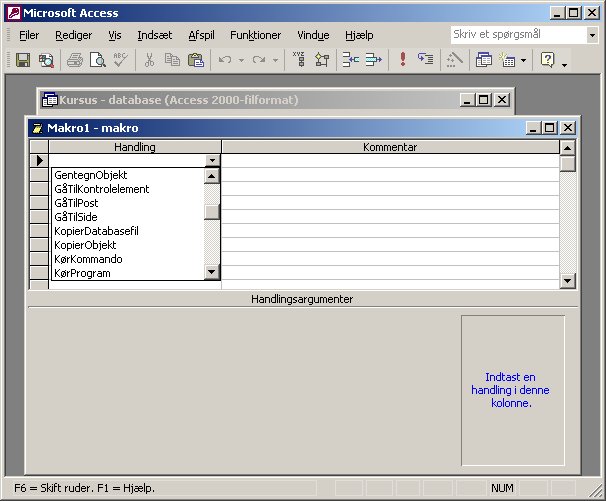606x501 pixels.
Task: Expand the New Object dropdown arrow
Action: click(x=523, y=60)
